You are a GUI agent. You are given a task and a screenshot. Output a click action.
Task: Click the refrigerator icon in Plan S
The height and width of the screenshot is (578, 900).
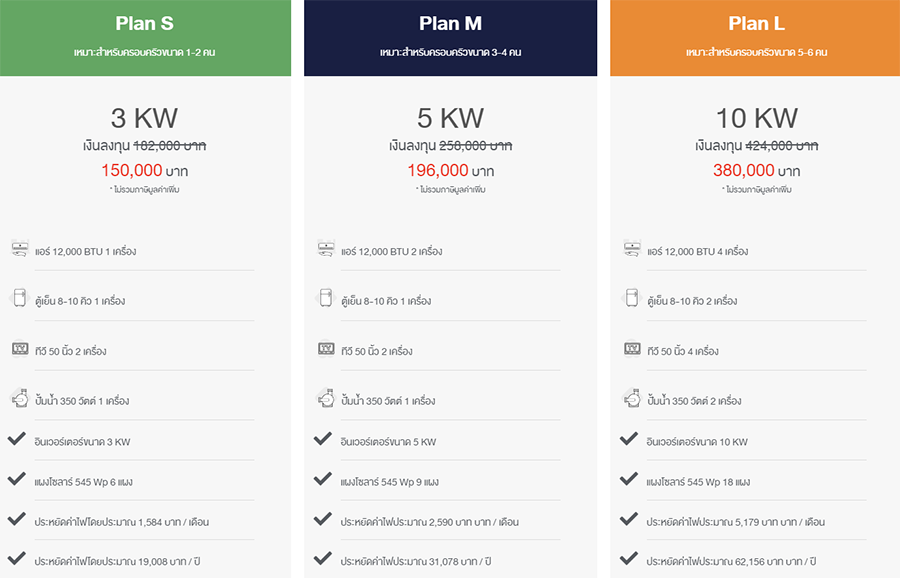pyautogui.click(x=19, y=299)
